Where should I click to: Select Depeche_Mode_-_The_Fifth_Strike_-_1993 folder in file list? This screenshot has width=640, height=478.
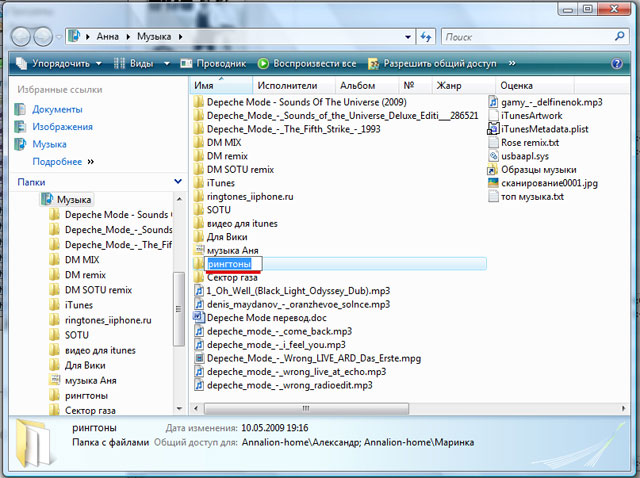[x=293, y=129]
